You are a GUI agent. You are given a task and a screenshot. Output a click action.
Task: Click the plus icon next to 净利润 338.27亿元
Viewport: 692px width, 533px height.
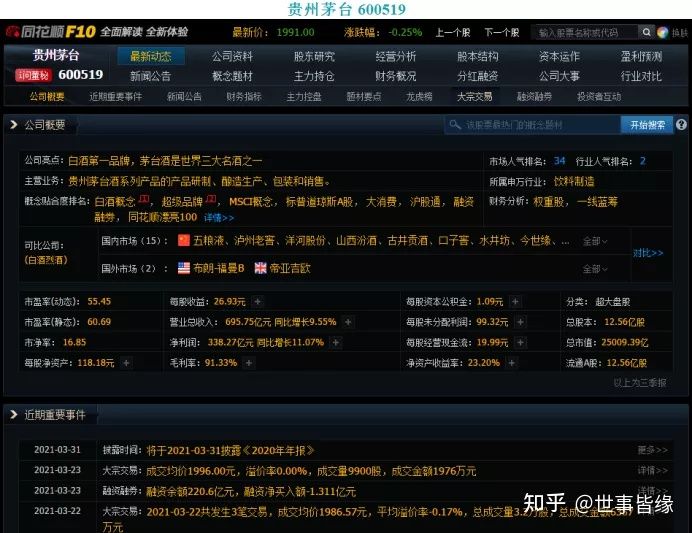[x=336, y=342]
